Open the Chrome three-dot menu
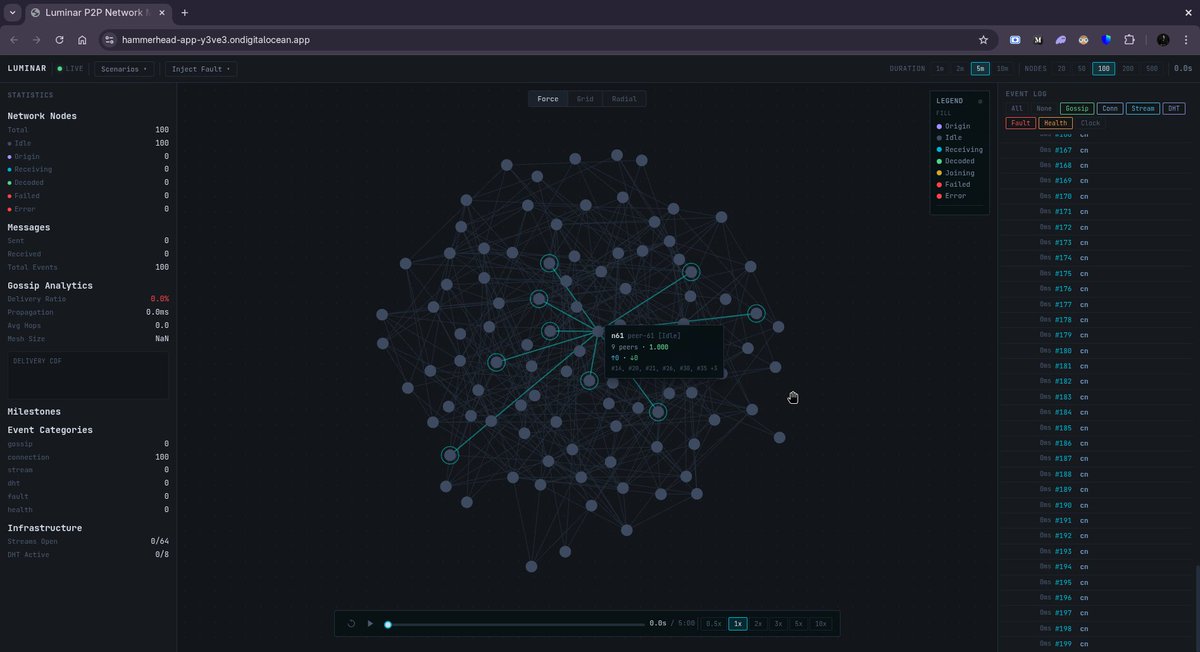The width and height of the screenshot is (1200, 652). [x=1186, y=40]
